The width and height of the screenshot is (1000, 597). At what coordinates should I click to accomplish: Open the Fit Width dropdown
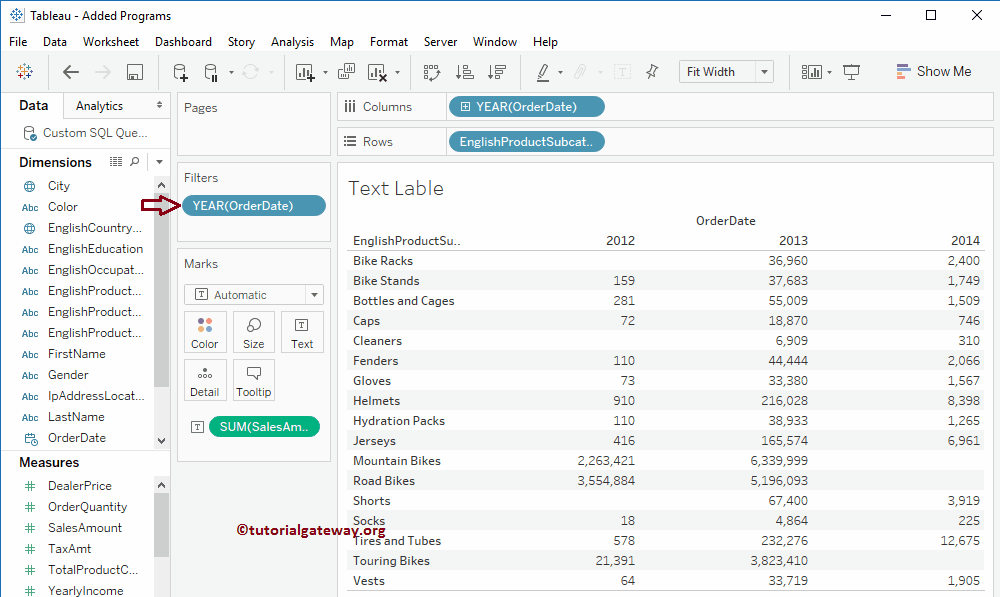763,71
